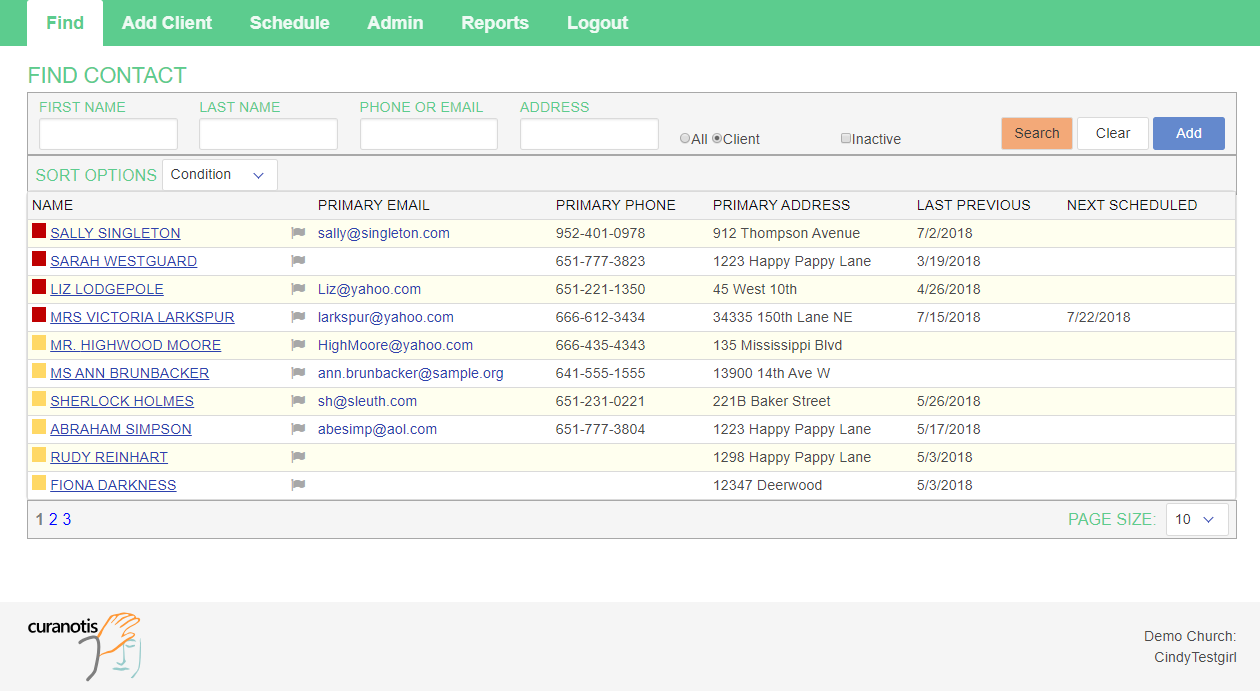Select the All radio button
1260x694 pixels.
pyautogui.click(x=685, y=139)
